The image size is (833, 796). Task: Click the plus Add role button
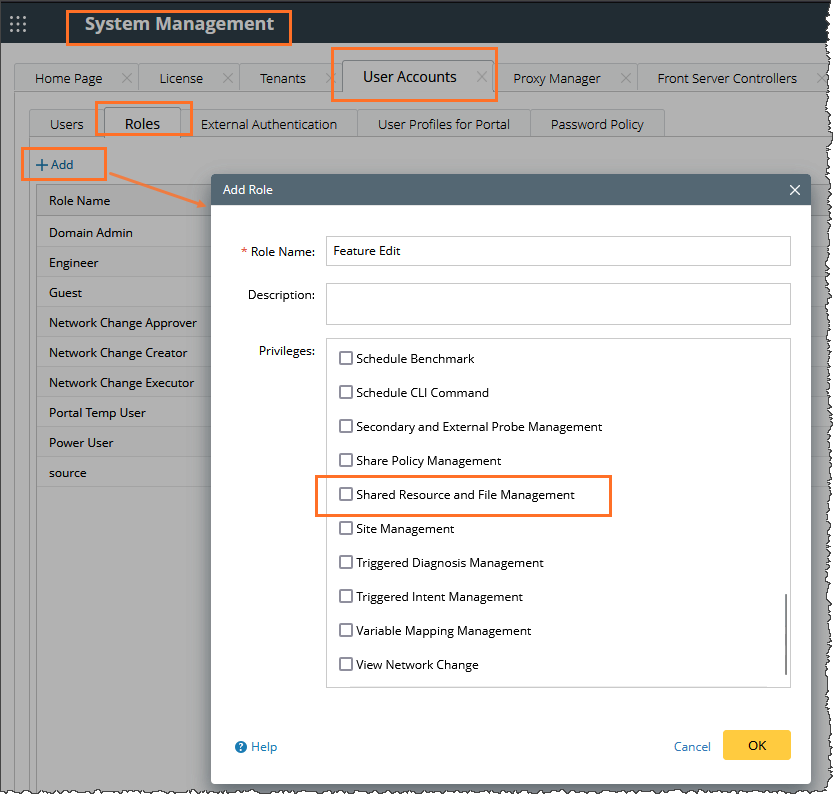(x=55, y=164)
